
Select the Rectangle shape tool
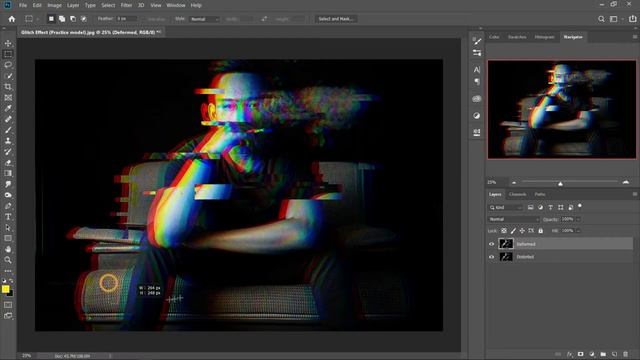click(x=8, y=238)
